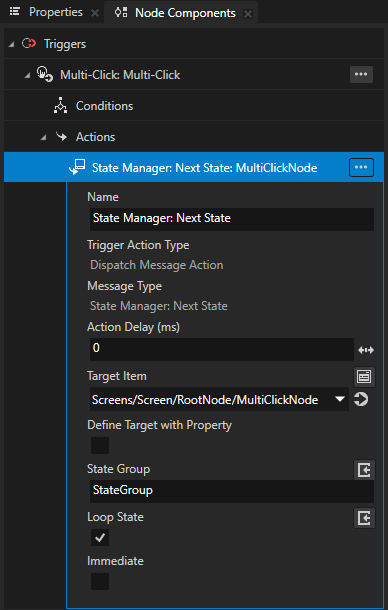Click the Properties tab list icon
The height and width of the screenshot is (610, 388).
[14, 12]
